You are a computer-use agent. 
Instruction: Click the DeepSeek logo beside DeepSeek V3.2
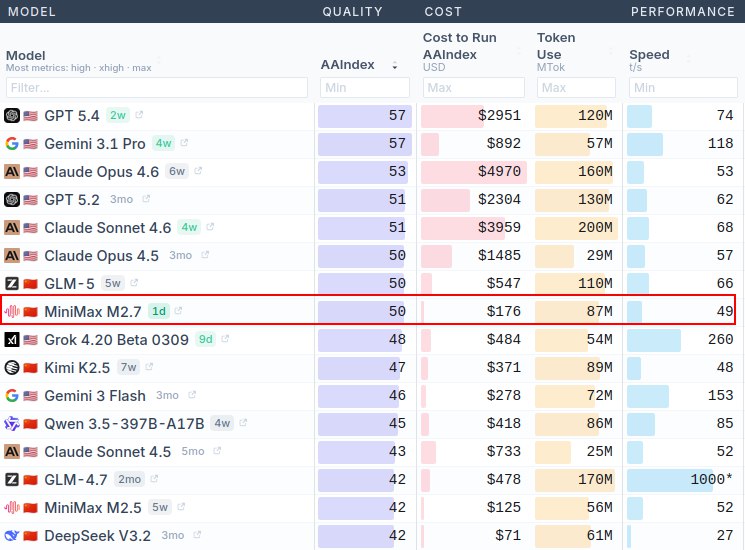(x=12, y=535)
